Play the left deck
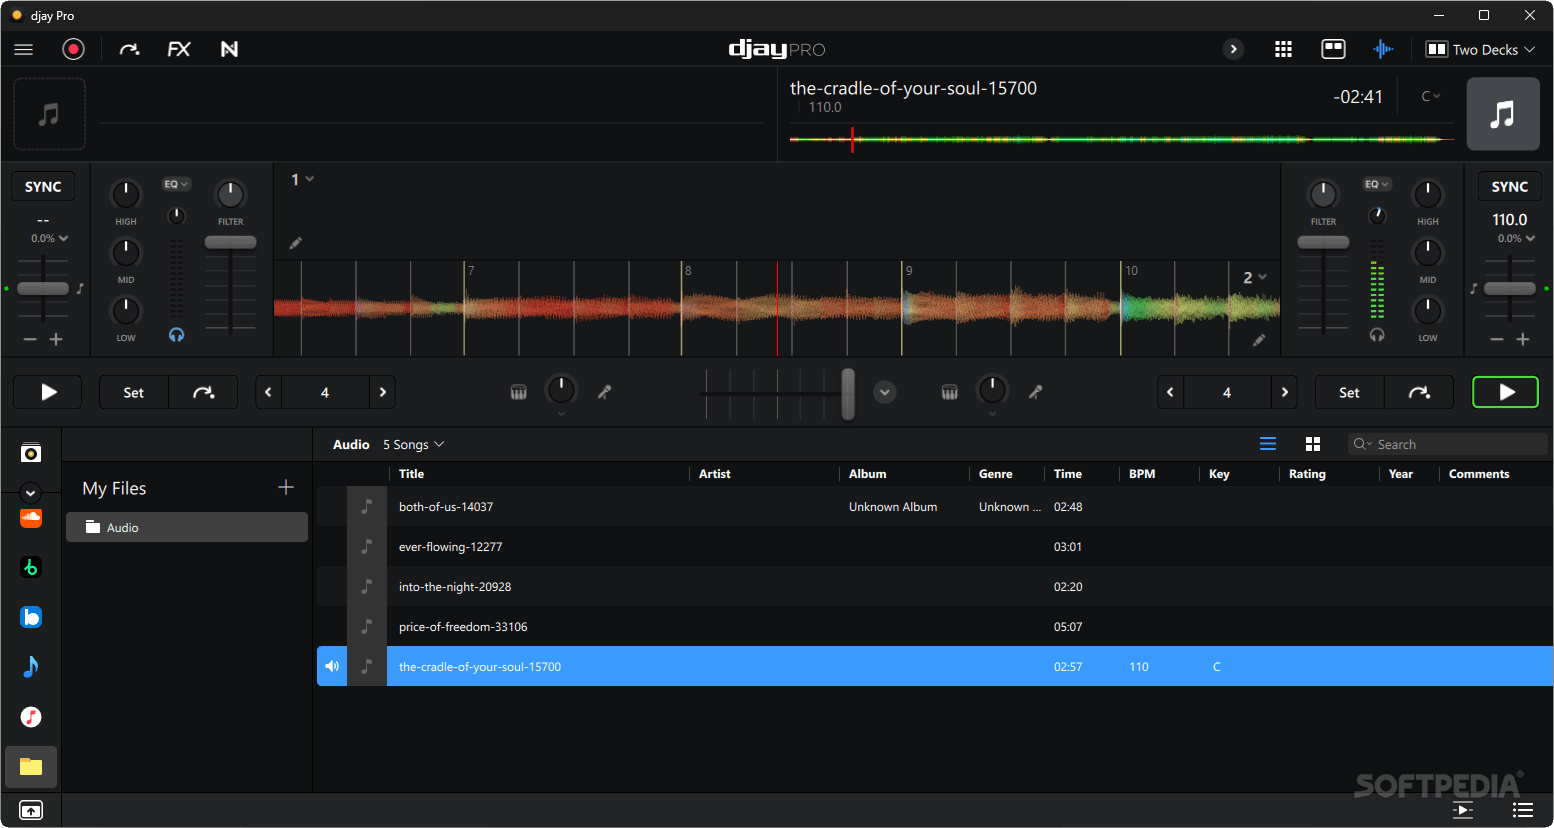The height and width of the screenshot is (828, 1554). click(x=48, y=392)
